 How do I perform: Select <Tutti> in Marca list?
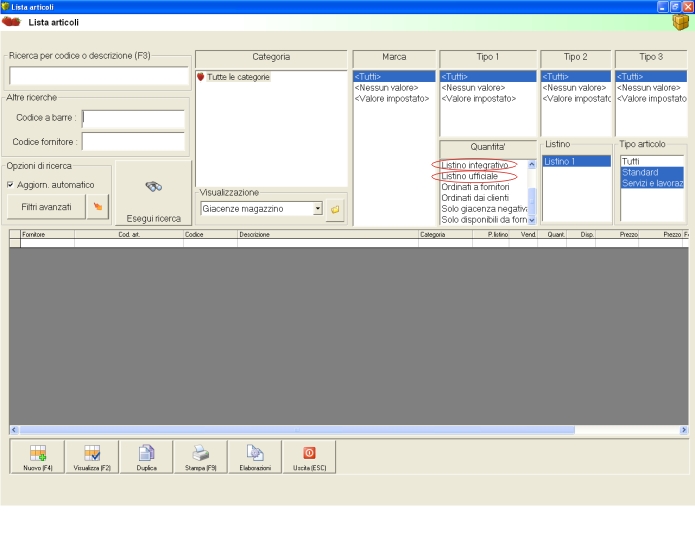394,77
